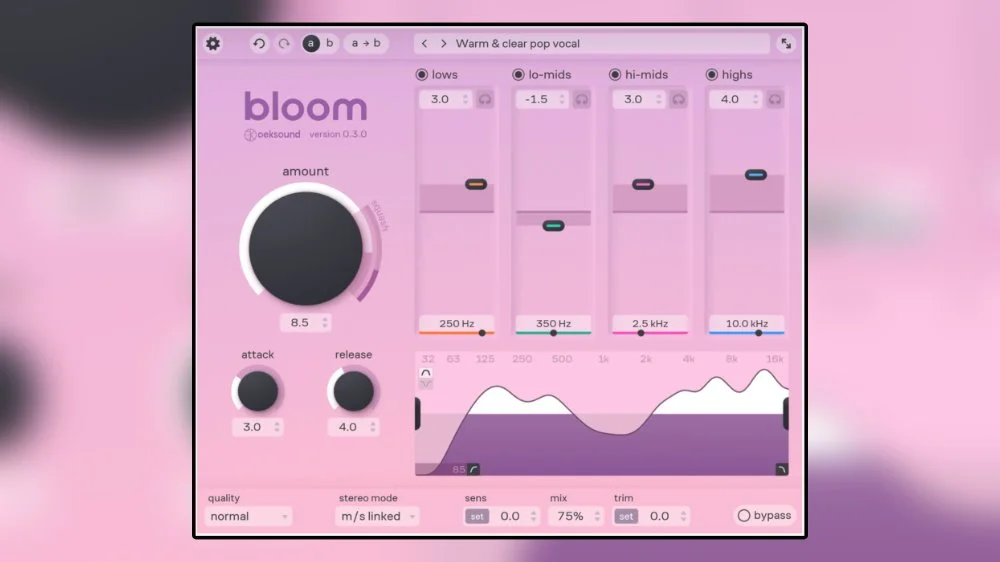Click the orange lows band fader handle
1000x562 pixels.
[476, 184]
